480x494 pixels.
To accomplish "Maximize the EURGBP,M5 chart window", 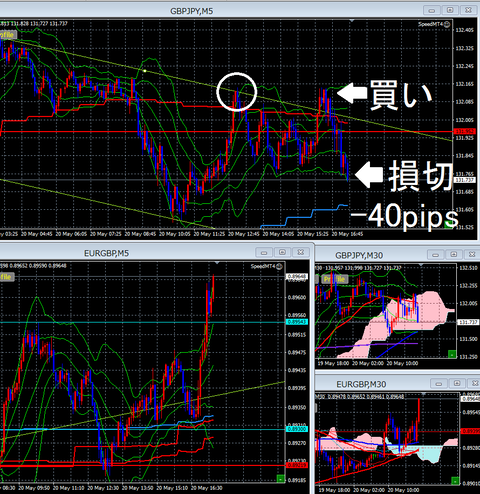I will [282, 252].
